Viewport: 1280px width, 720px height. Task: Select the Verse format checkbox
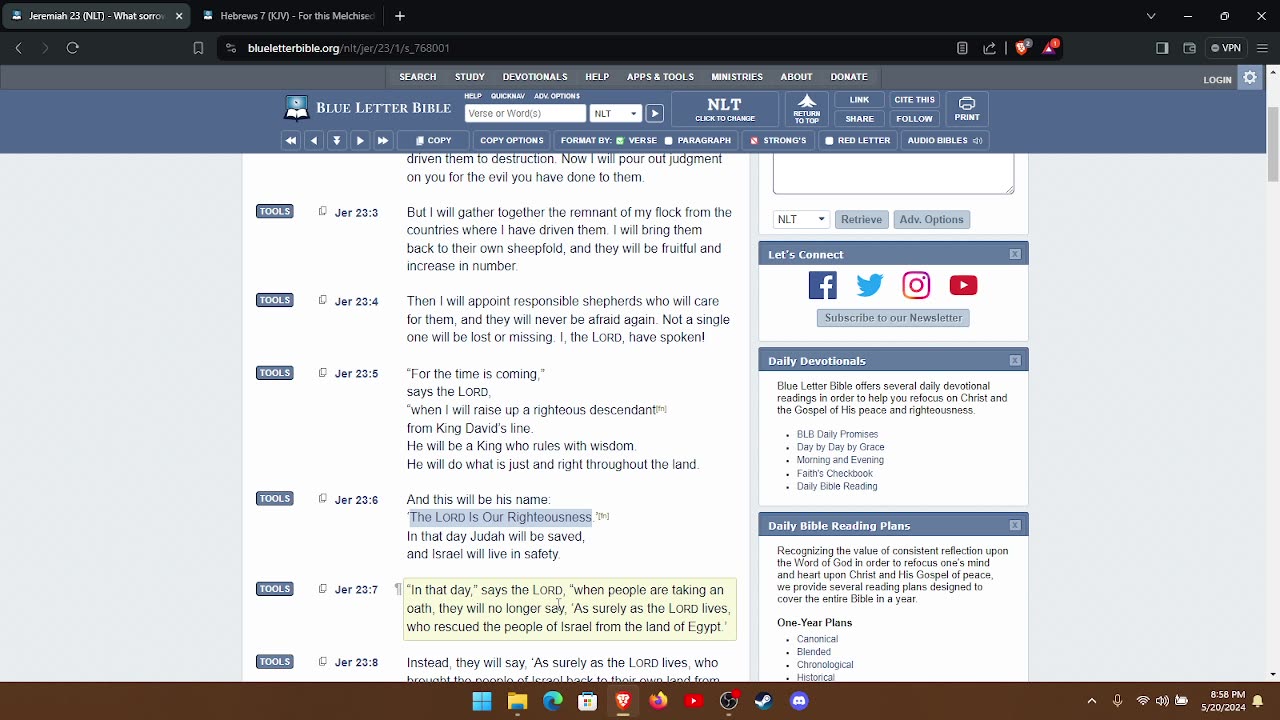(x=620, y=141)
